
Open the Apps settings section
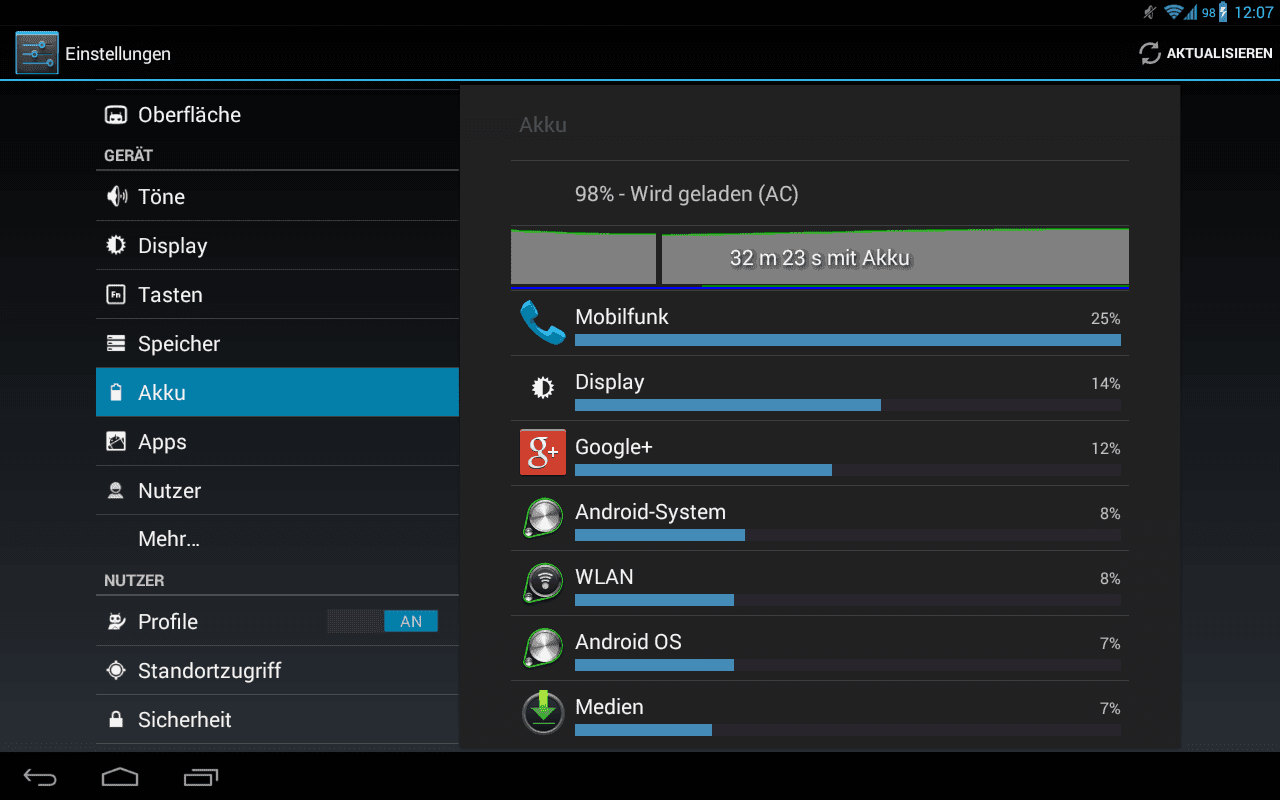click(277, 441)
